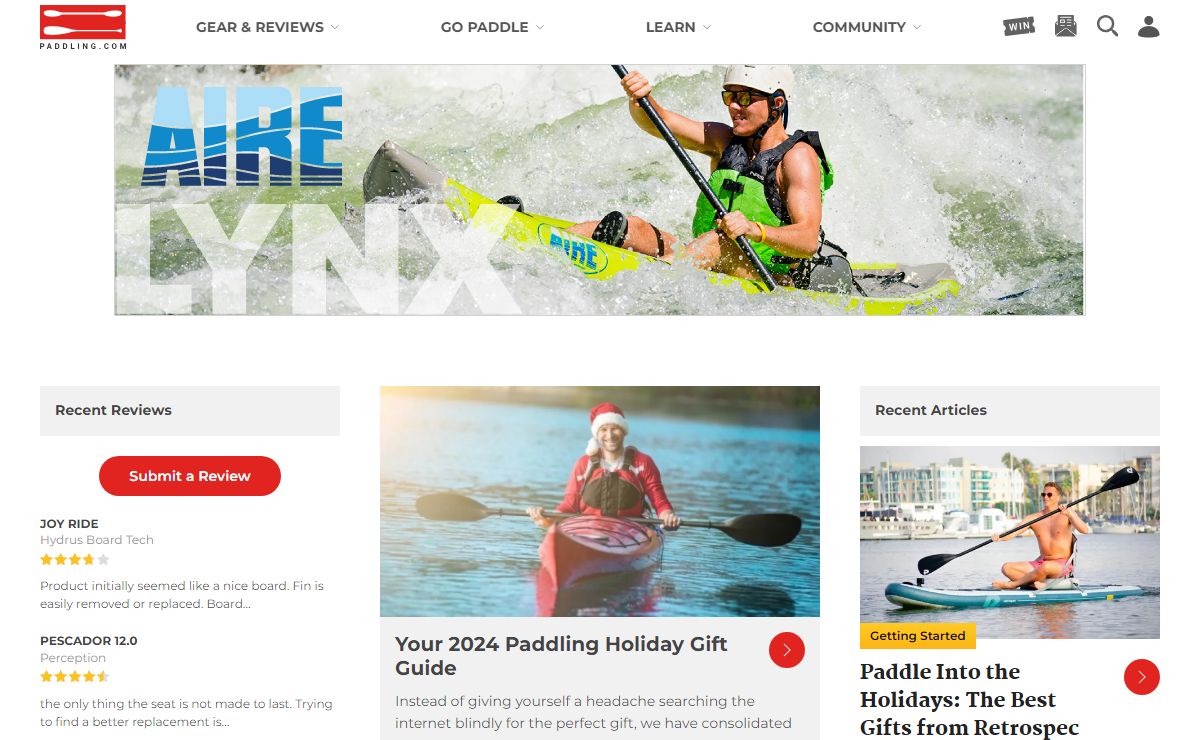This screenshot has width=1200, height=740.
Task: Expand the Go Paddle dropdown chevron
Action: [x=540, y=27]
